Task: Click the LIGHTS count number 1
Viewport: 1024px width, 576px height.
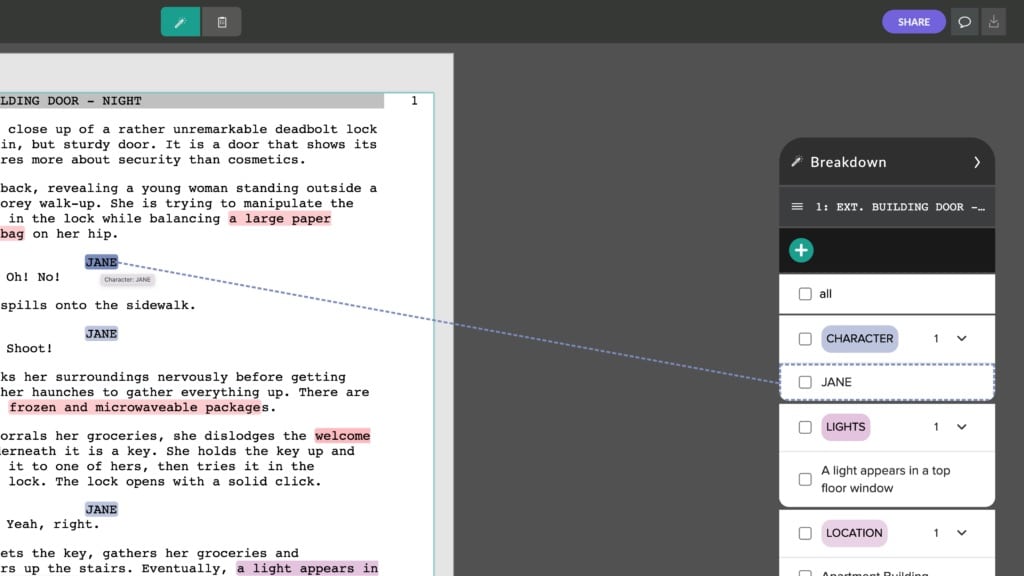Action: (x=936, y=426)
